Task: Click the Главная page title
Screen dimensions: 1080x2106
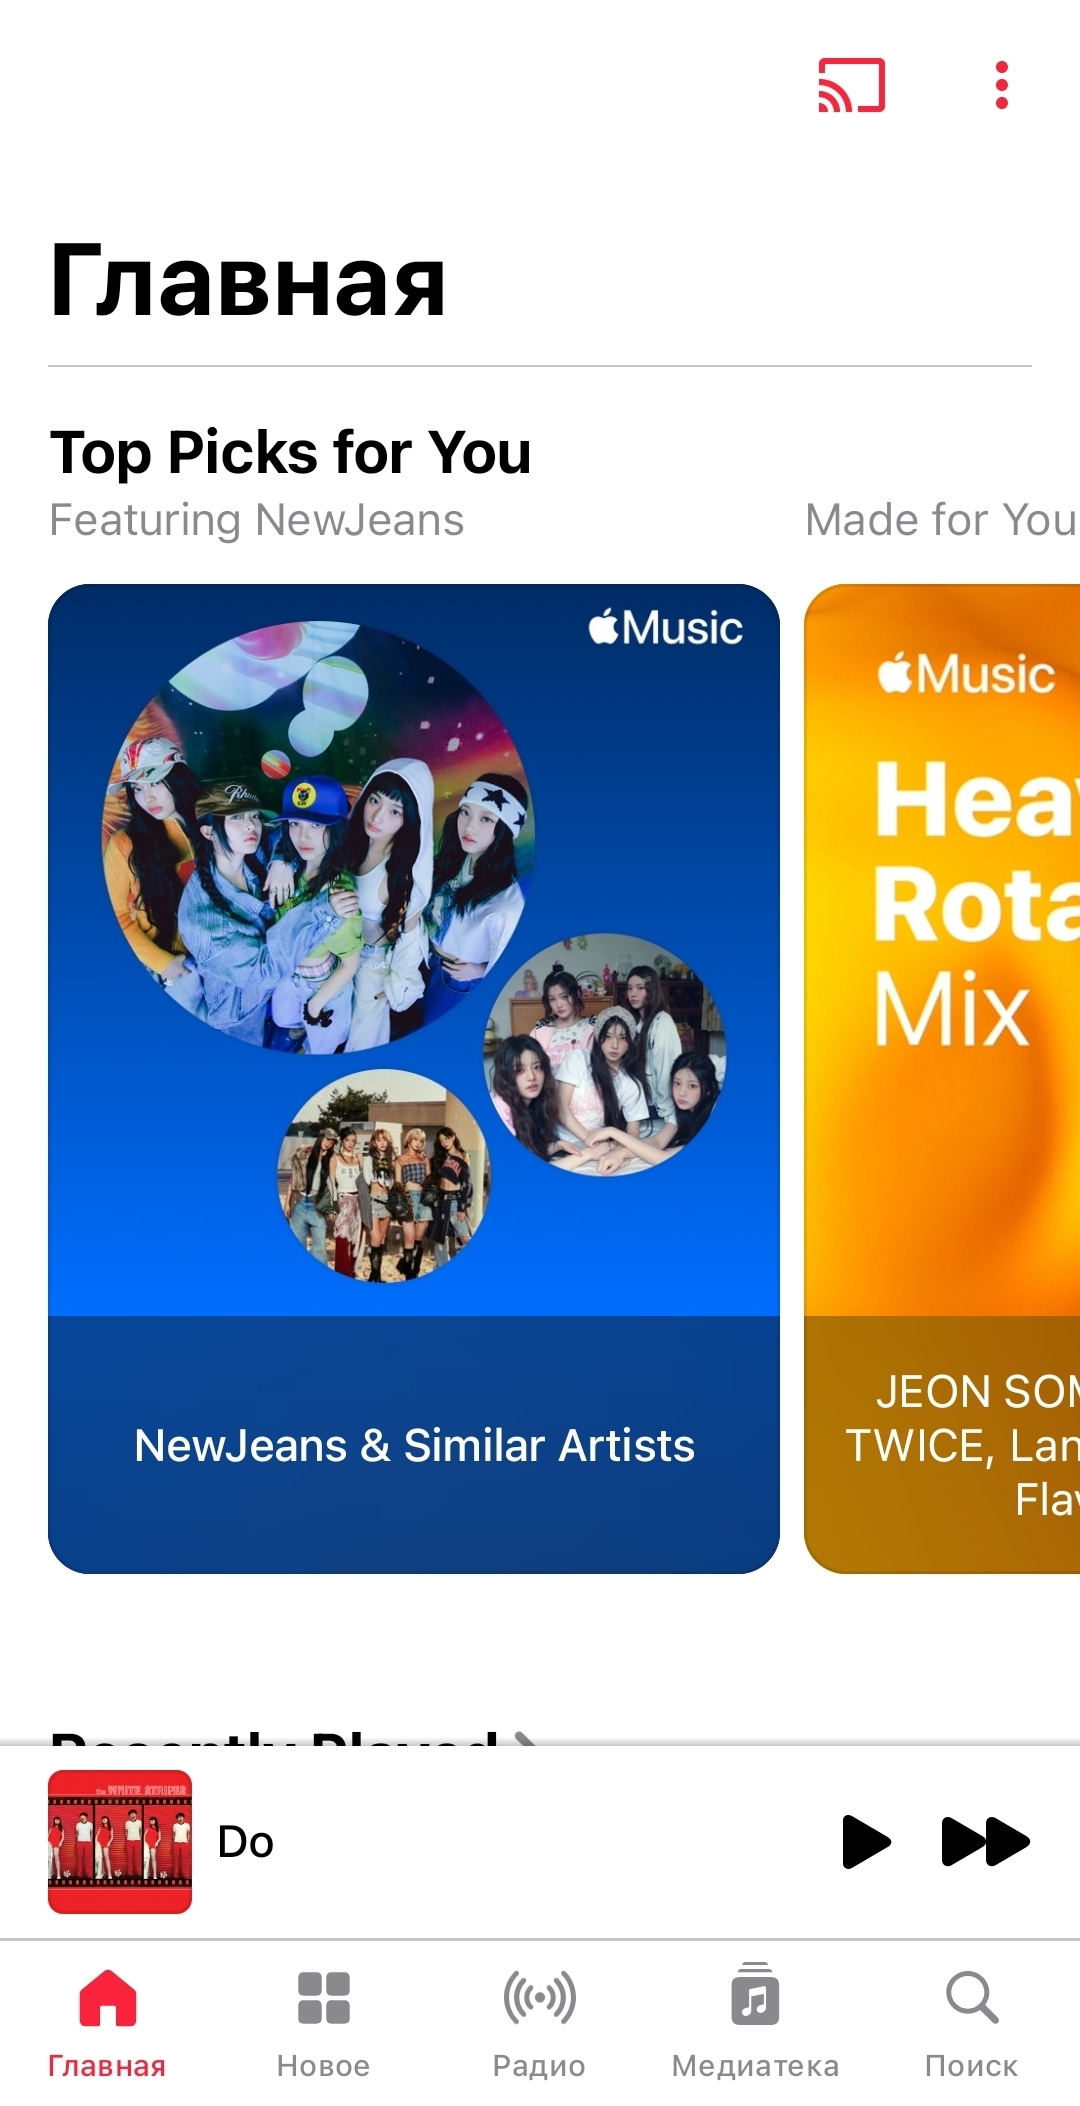Action: [x=247, y=281]
